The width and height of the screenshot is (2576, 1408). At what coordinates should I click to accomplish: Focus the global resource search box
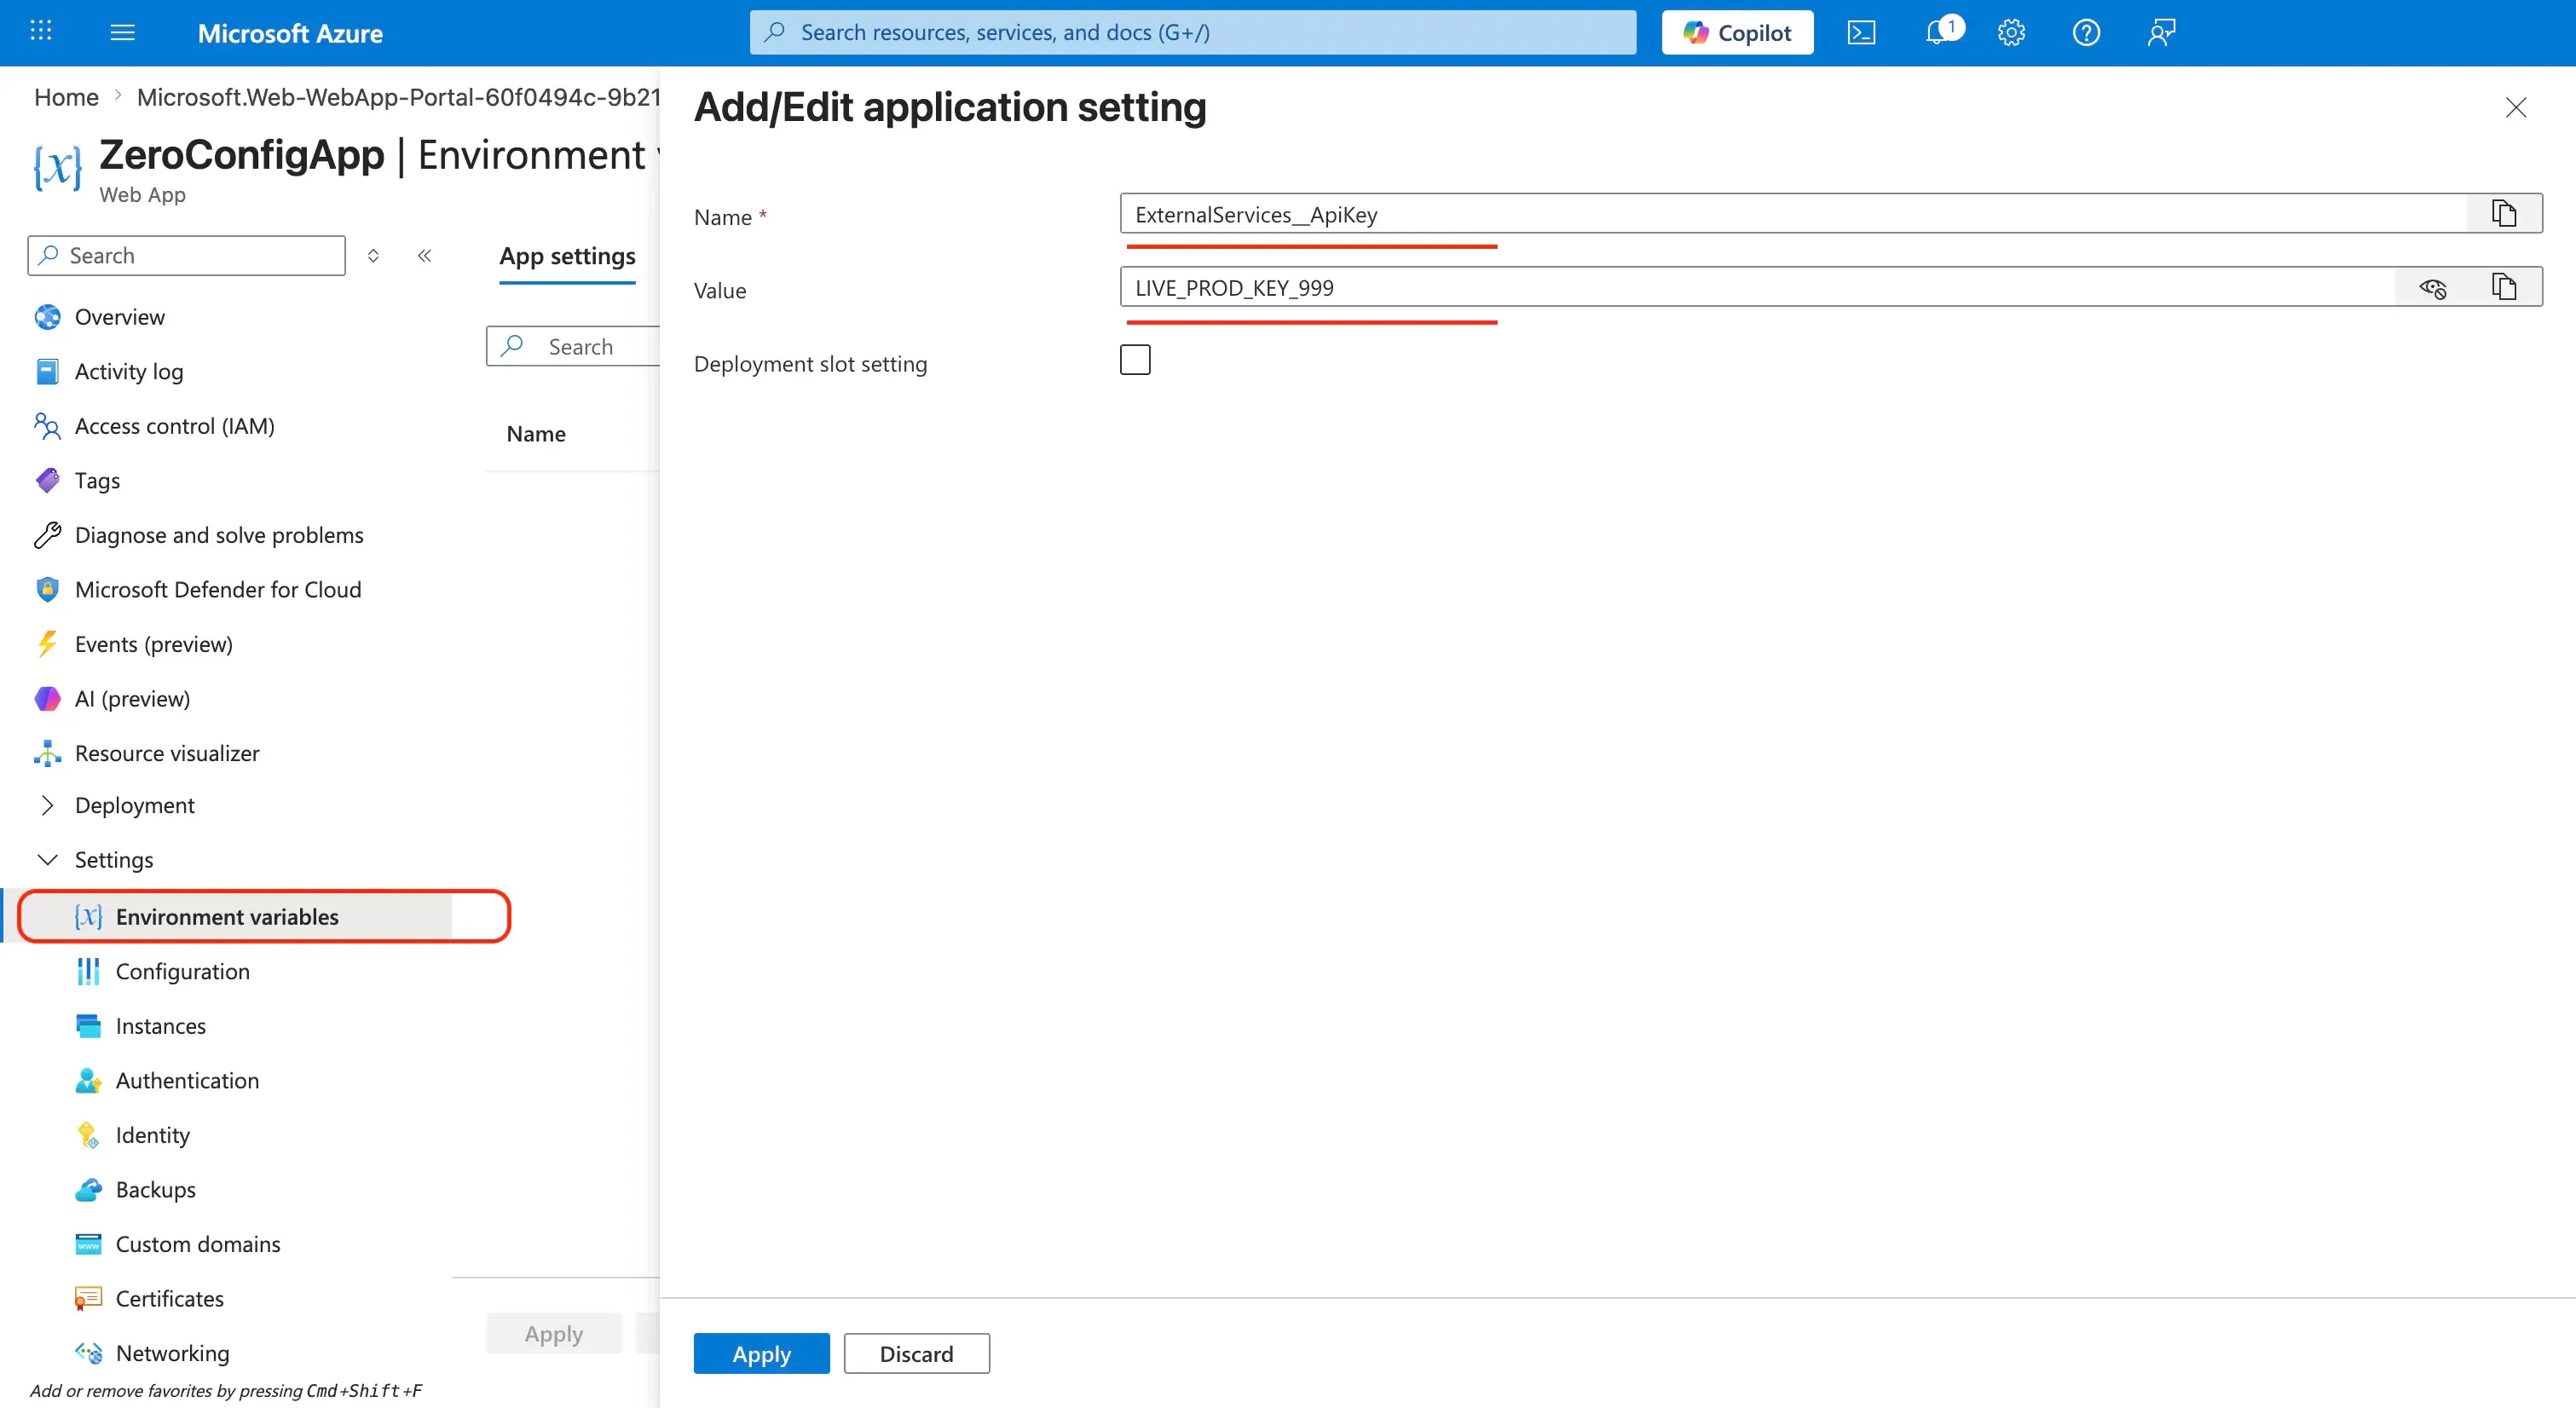coord(1193,33)
